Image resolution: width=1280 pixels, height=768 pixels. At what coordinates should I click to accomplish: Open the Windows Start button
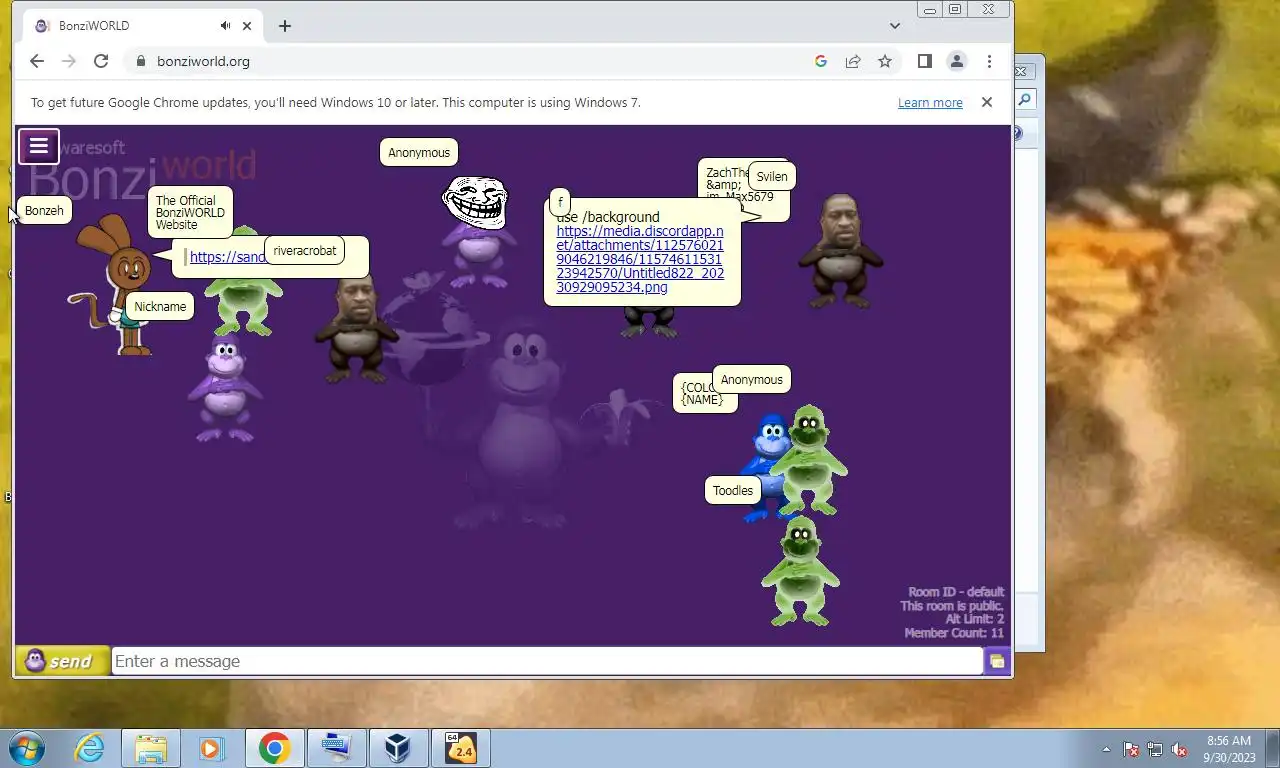coord(26,748)
